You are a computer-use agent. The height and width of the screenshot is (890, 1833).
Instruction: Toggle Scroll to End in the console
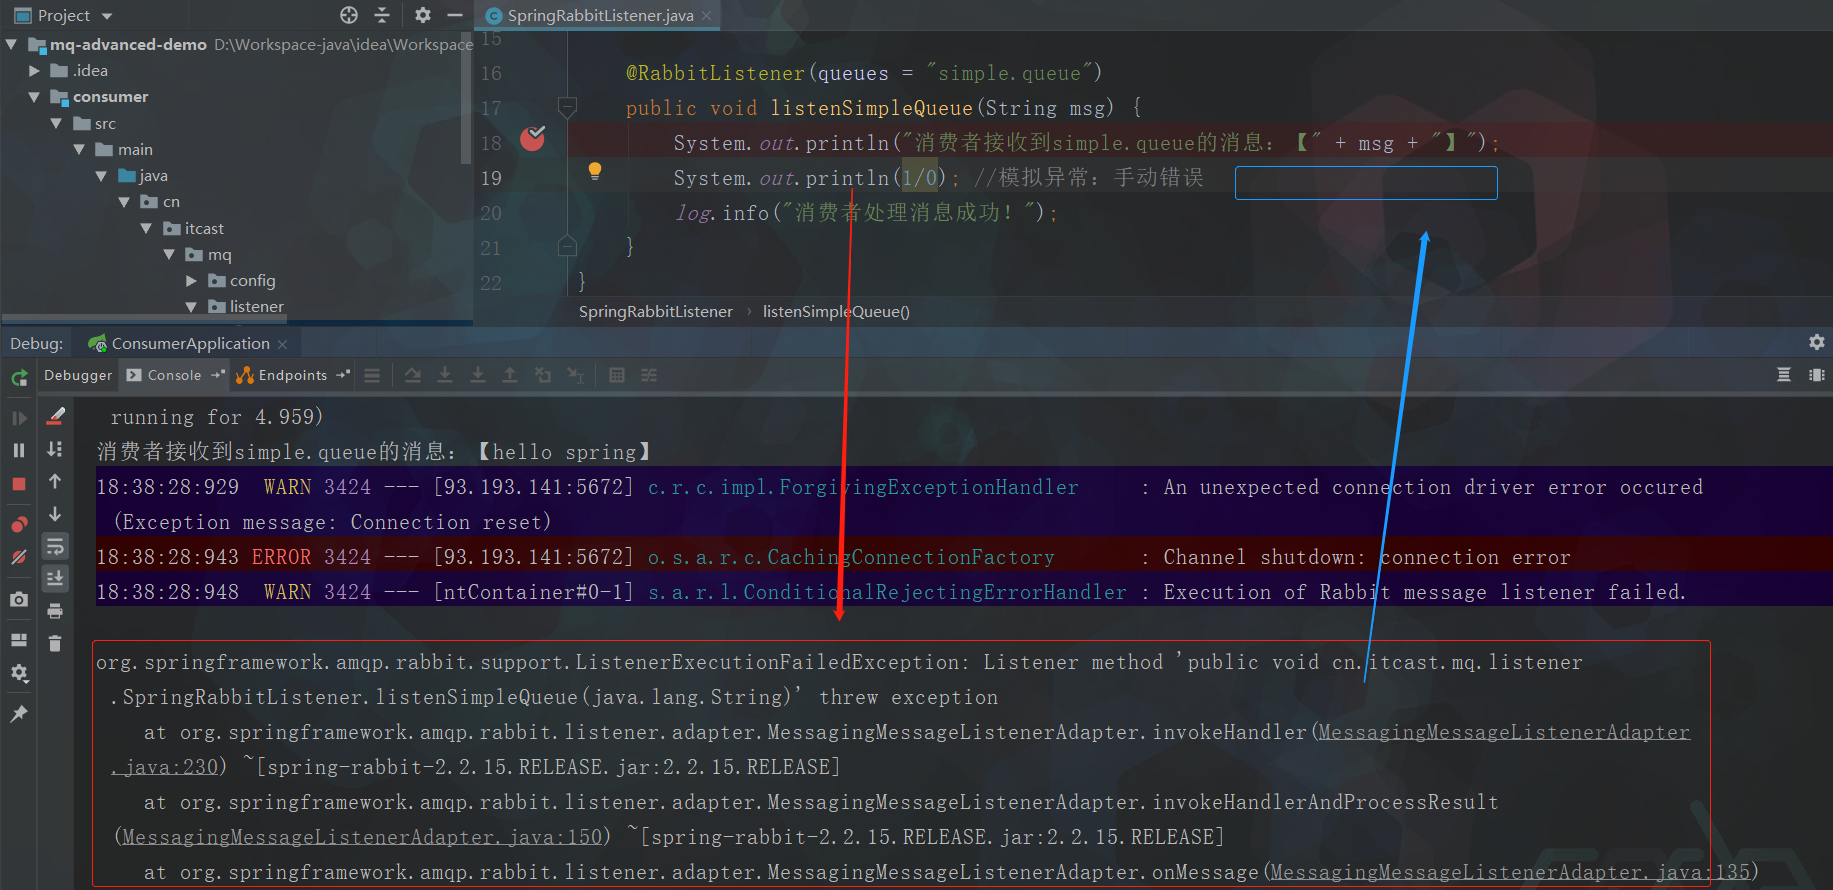pyautogui.click(x=55, y=578)
